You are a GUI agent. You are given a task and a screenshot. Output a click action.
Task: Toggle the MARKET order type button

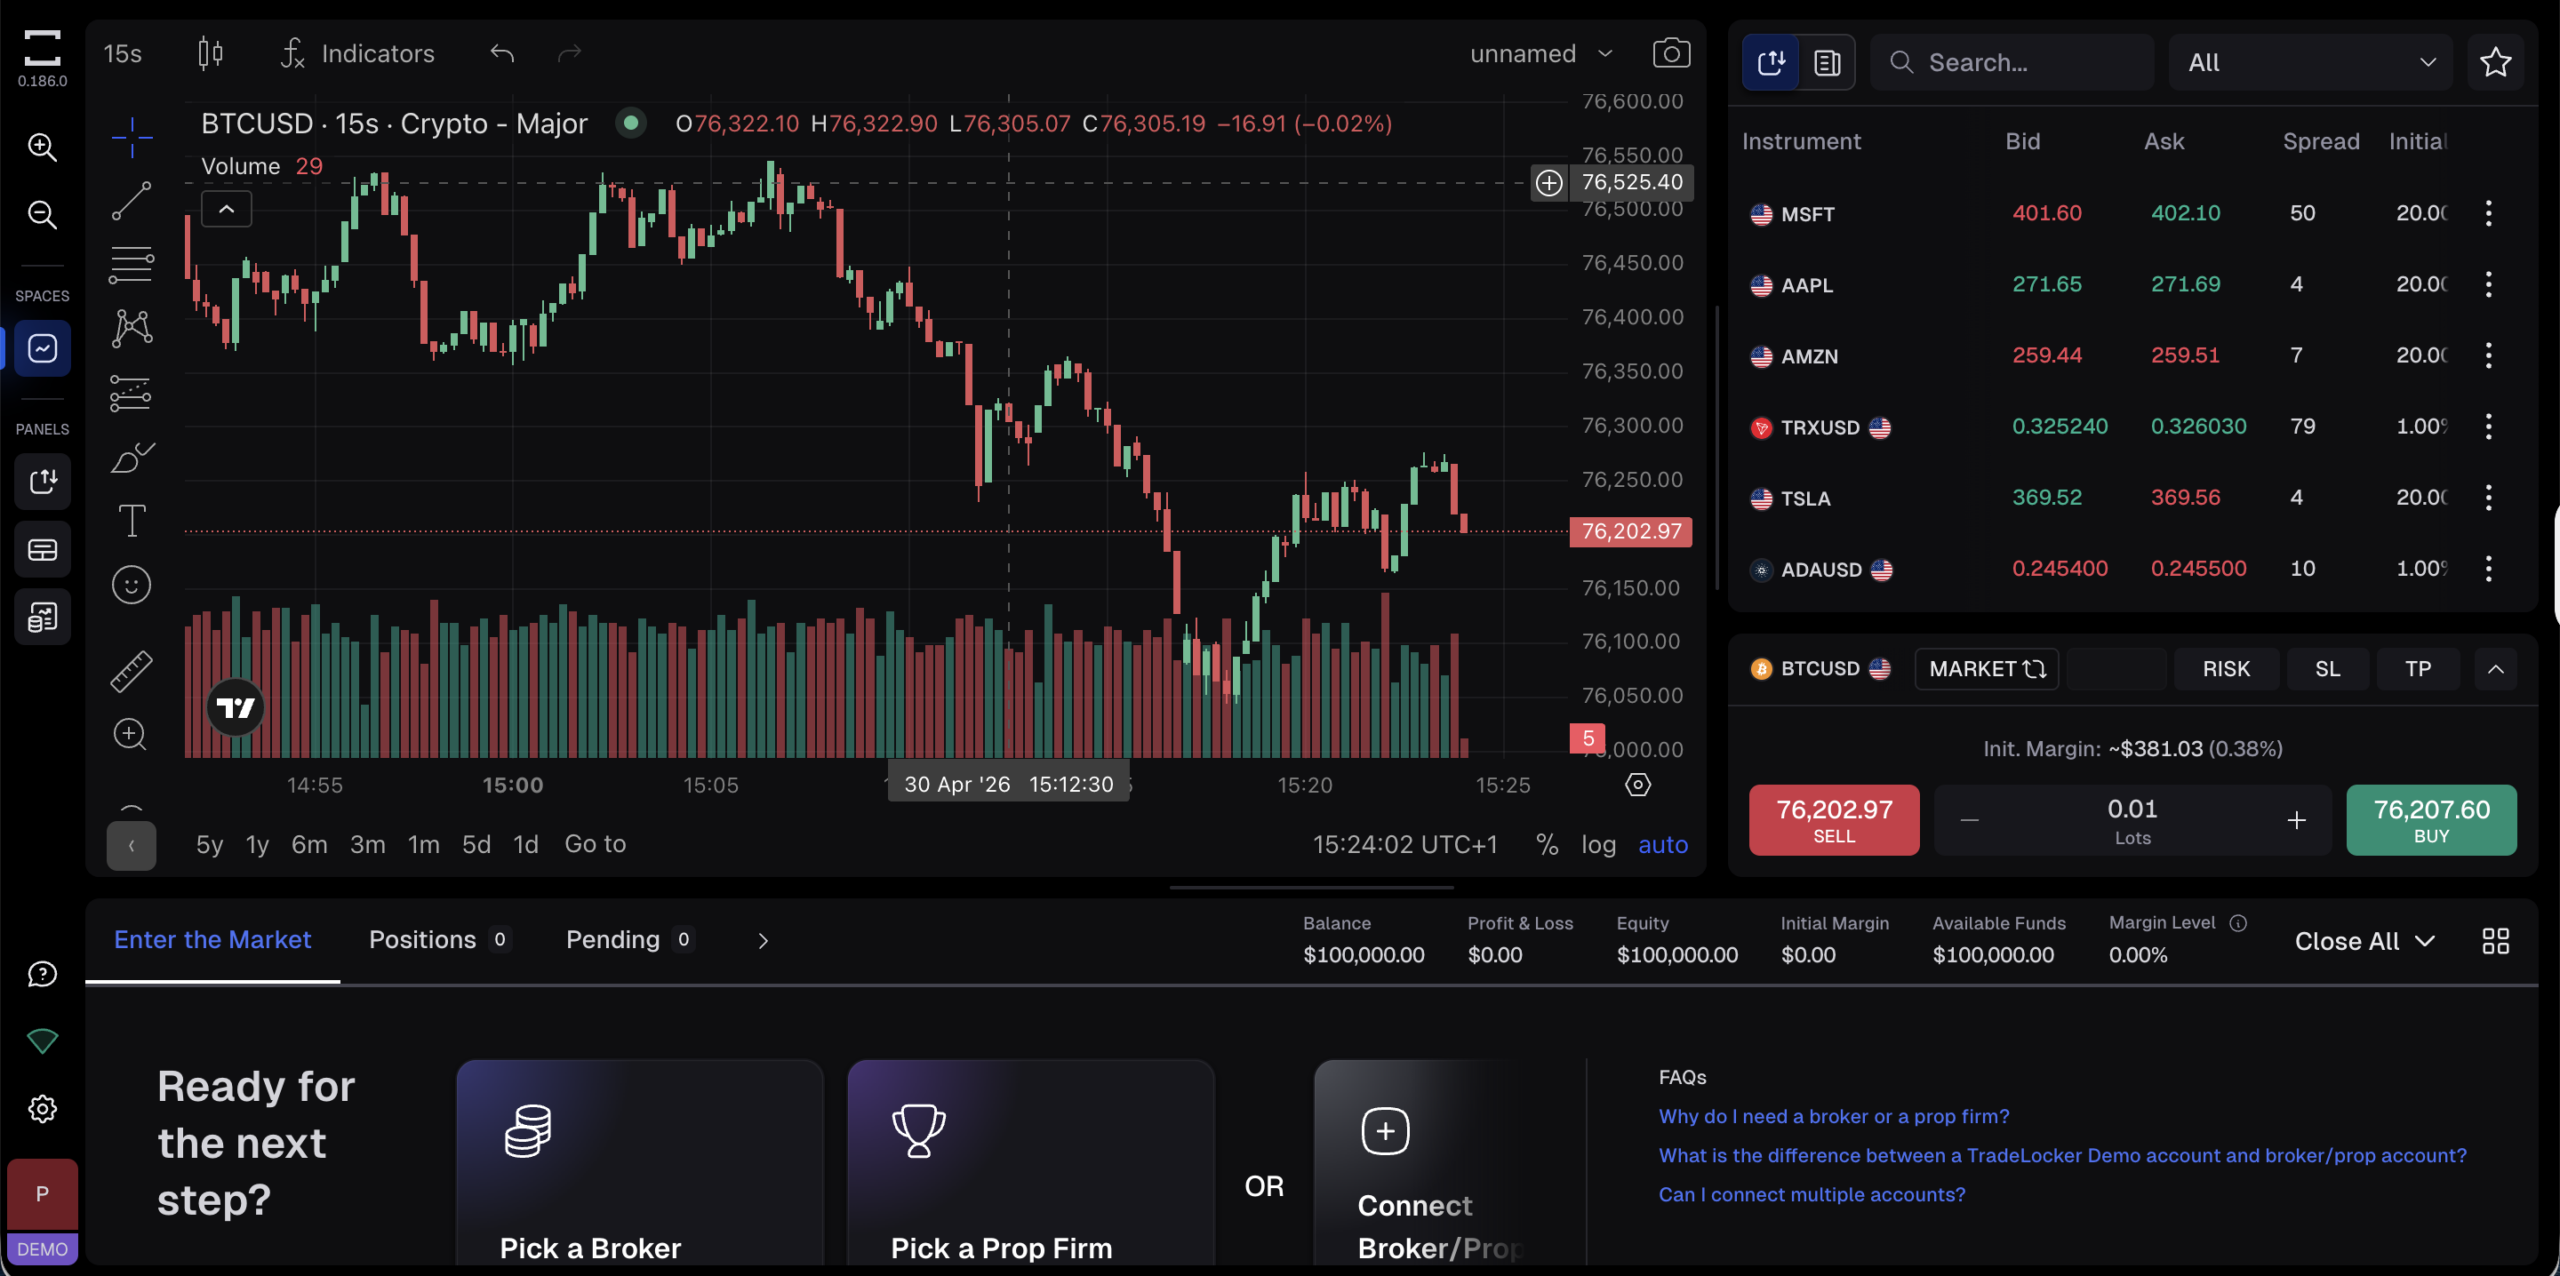click(x=1987, y=669)
